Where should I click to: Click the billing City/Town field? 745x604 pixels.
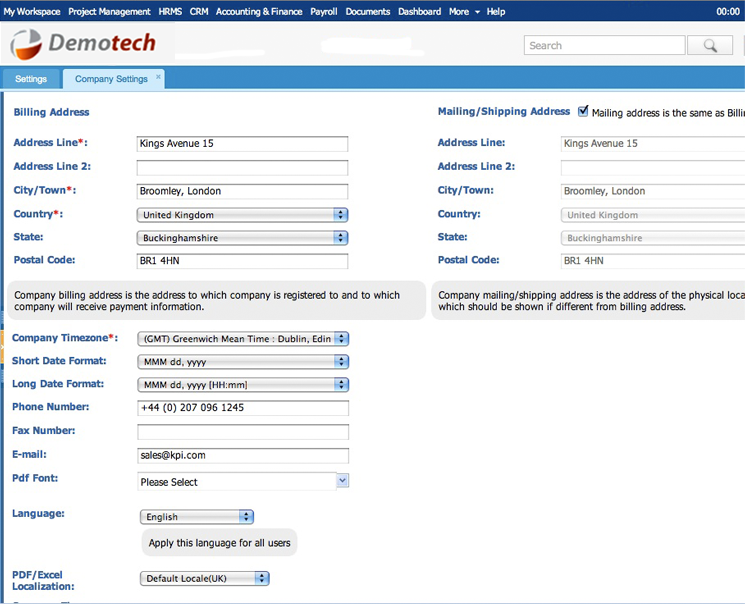242,191
